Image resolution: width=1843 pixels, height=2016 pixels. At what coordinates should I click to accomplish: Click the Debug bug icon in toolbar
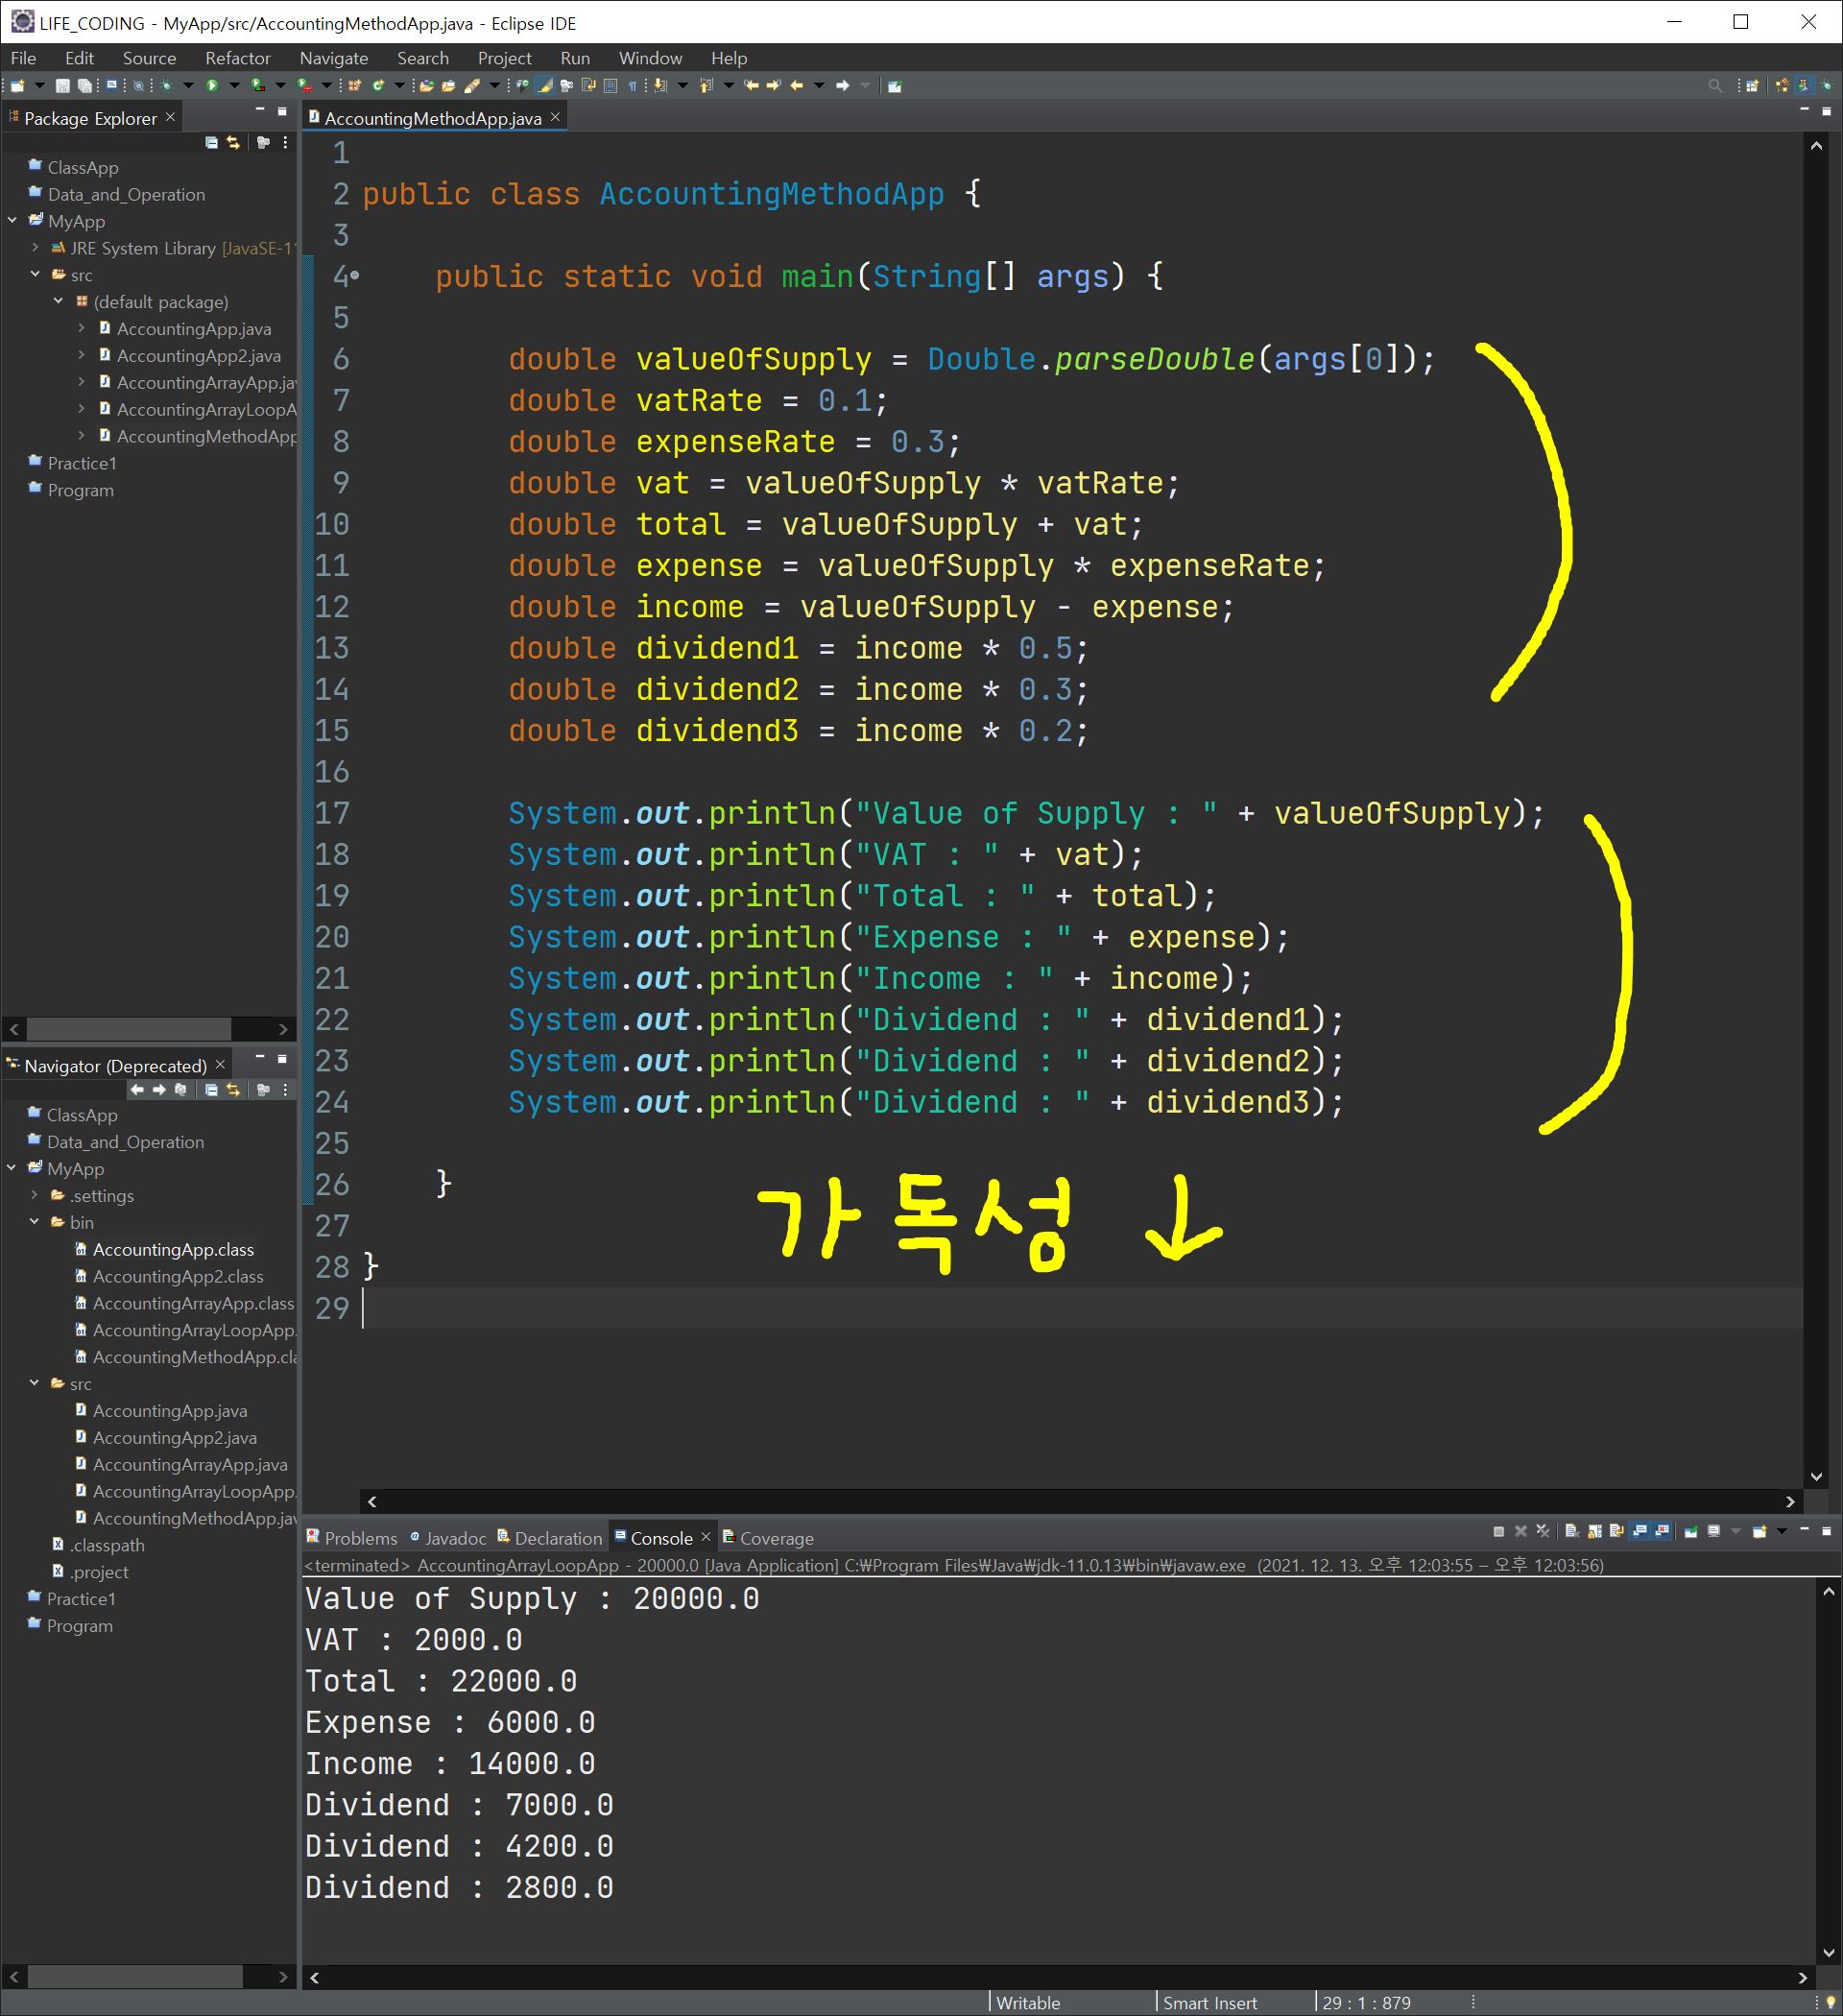pyautogui.click(x=166, y=86)
